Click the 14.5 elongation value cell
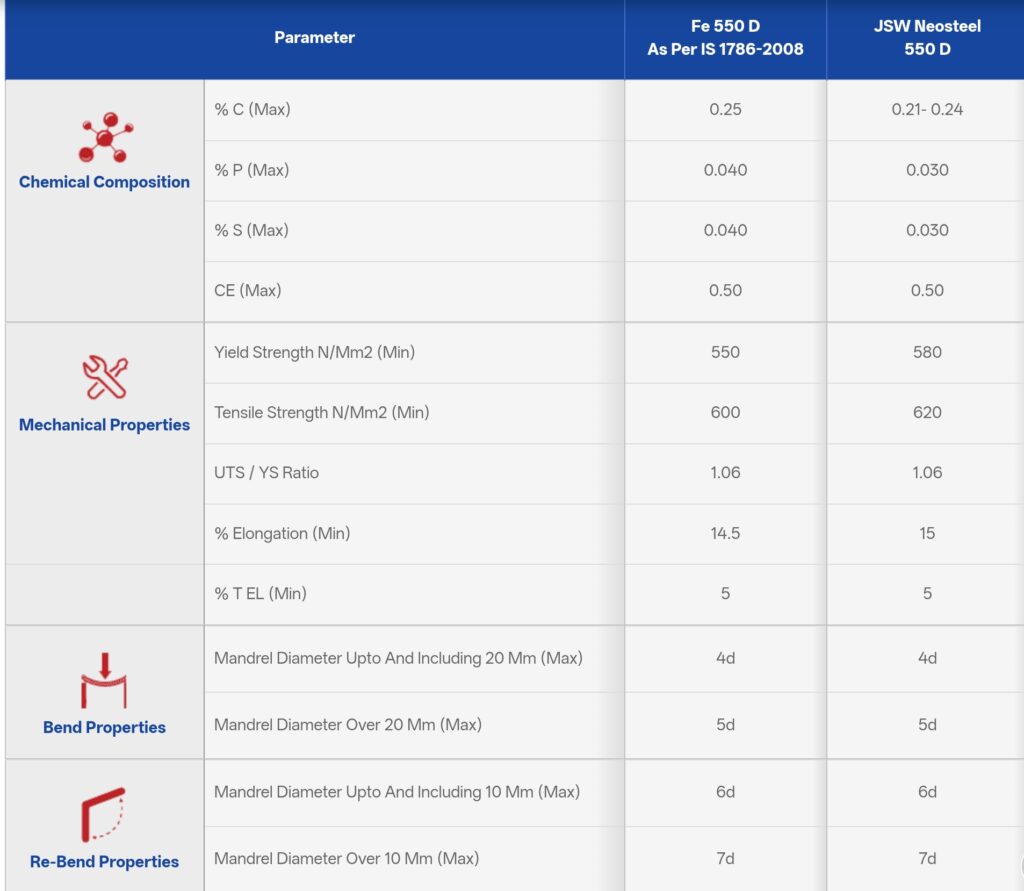 click(725, 533)
